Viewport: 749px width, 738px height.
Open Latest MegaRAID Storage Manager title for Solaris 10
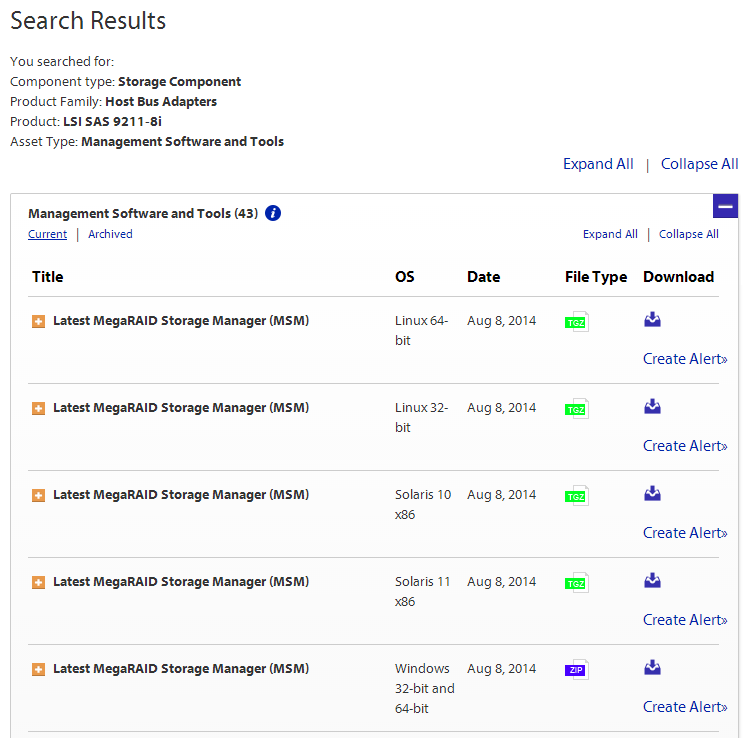pyautogui.click(x=181, y=494)
